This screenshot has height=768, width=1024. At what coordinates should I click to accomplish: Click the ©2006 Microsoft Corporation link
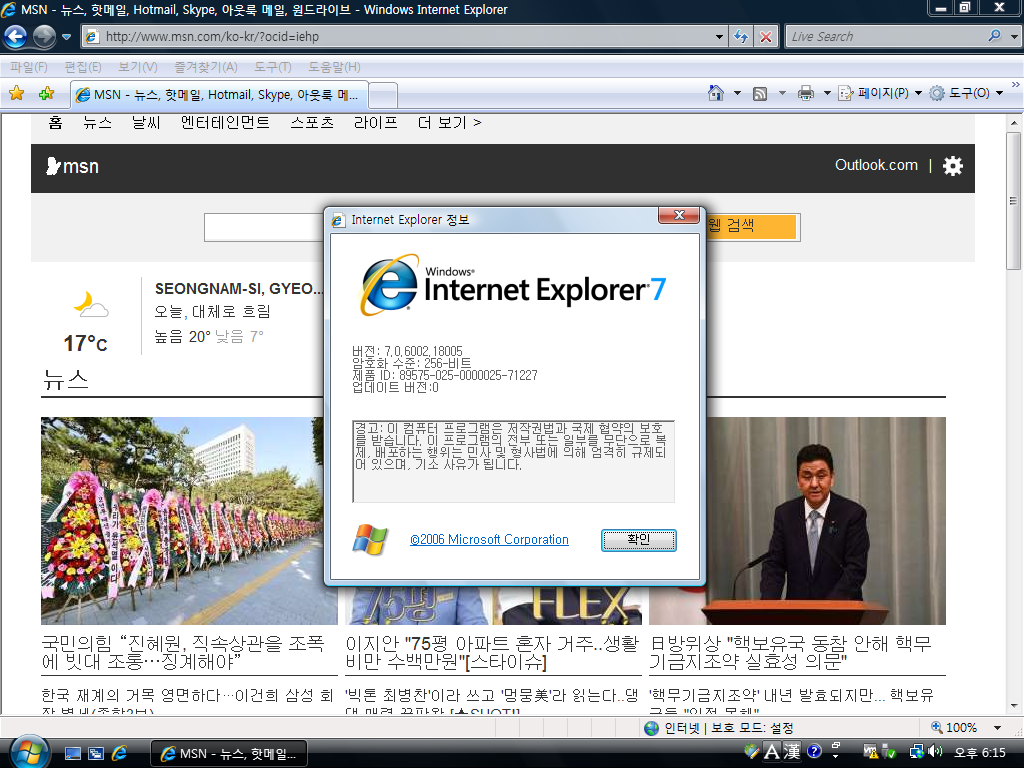489,539
